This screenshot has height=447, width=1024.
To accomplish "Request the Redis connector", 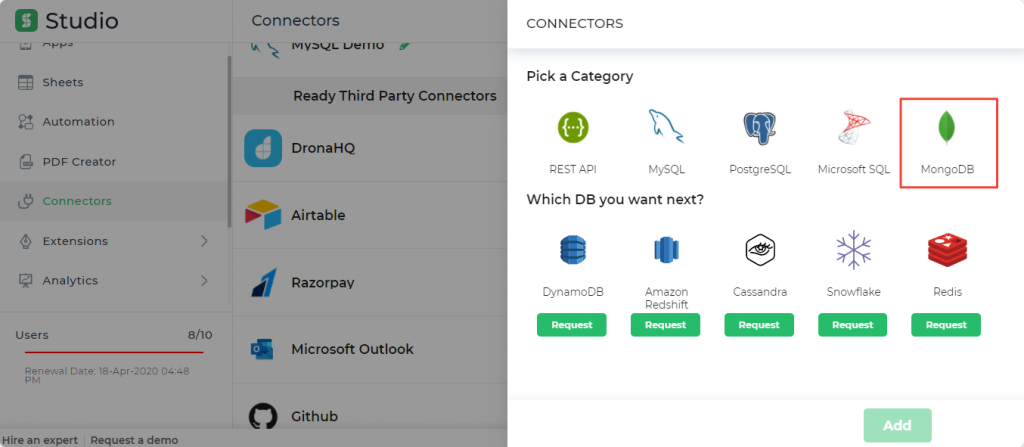I will tap(946, 325).
